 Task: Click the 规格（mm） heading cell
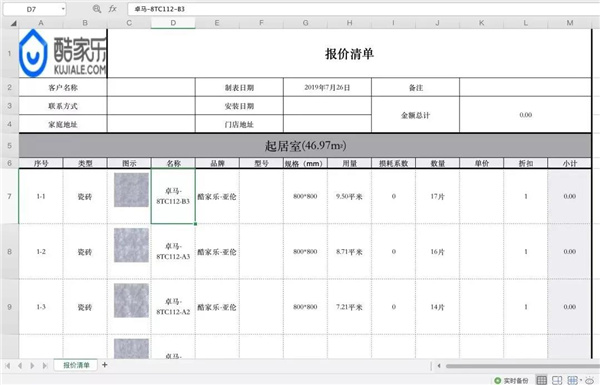click(305, 163)
